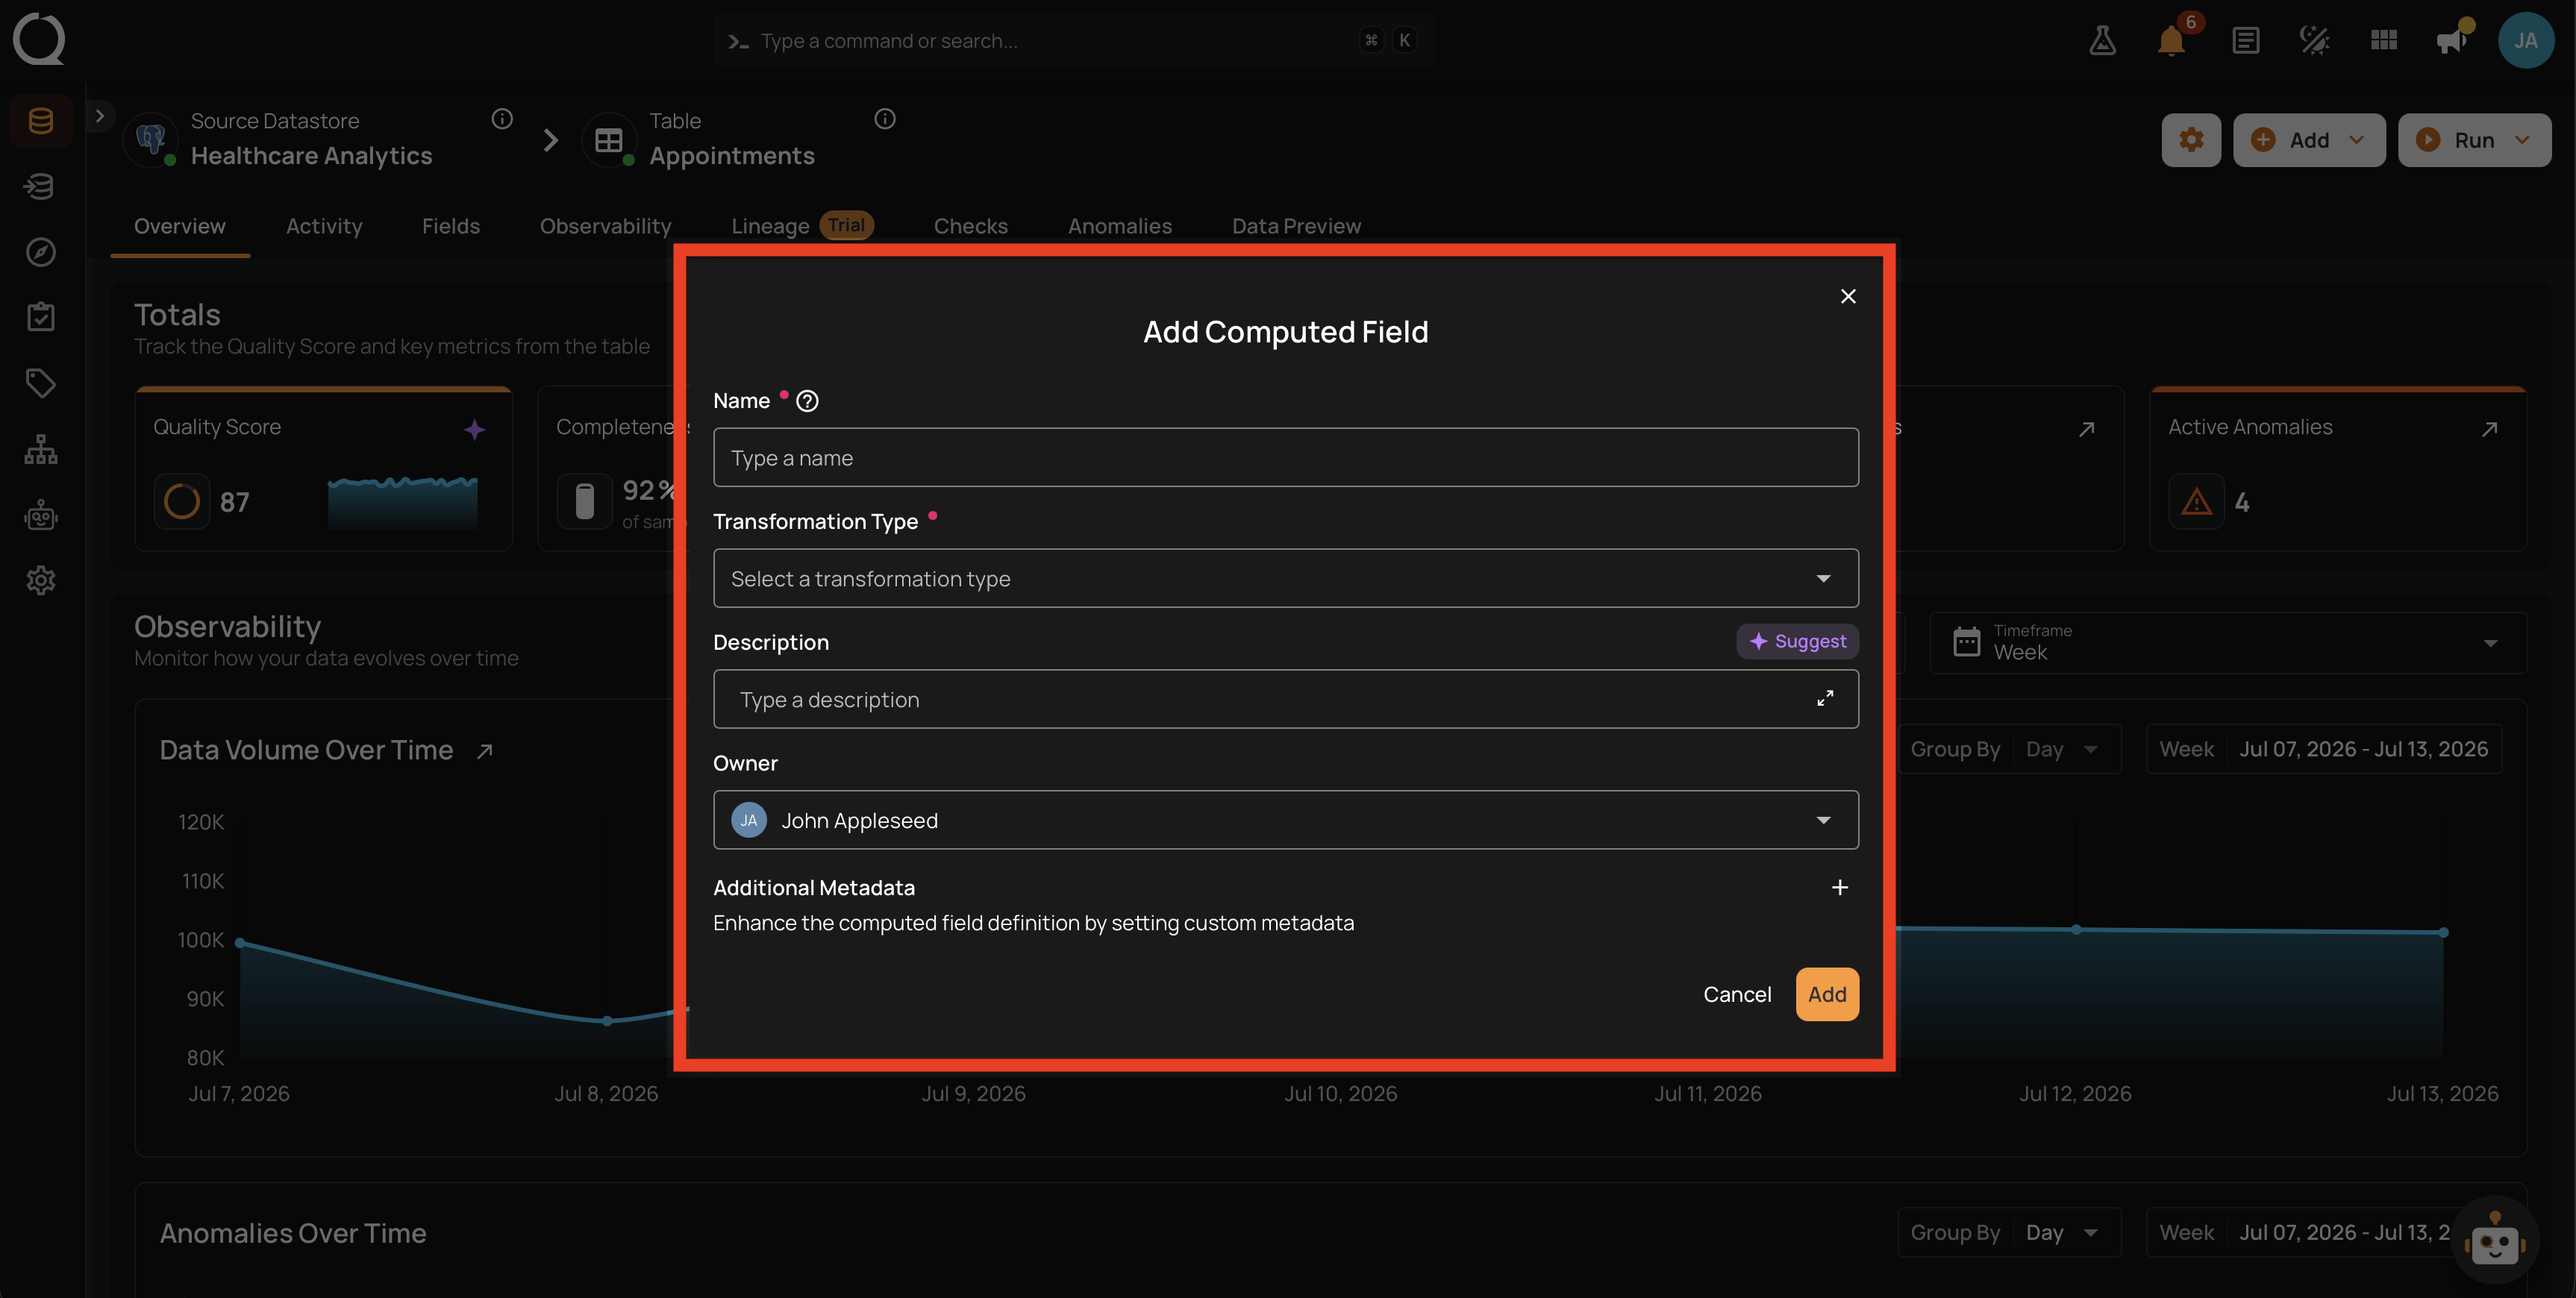Open the document notes icon in header
Screen dimensions: 2576x1298
point(2245,40)
